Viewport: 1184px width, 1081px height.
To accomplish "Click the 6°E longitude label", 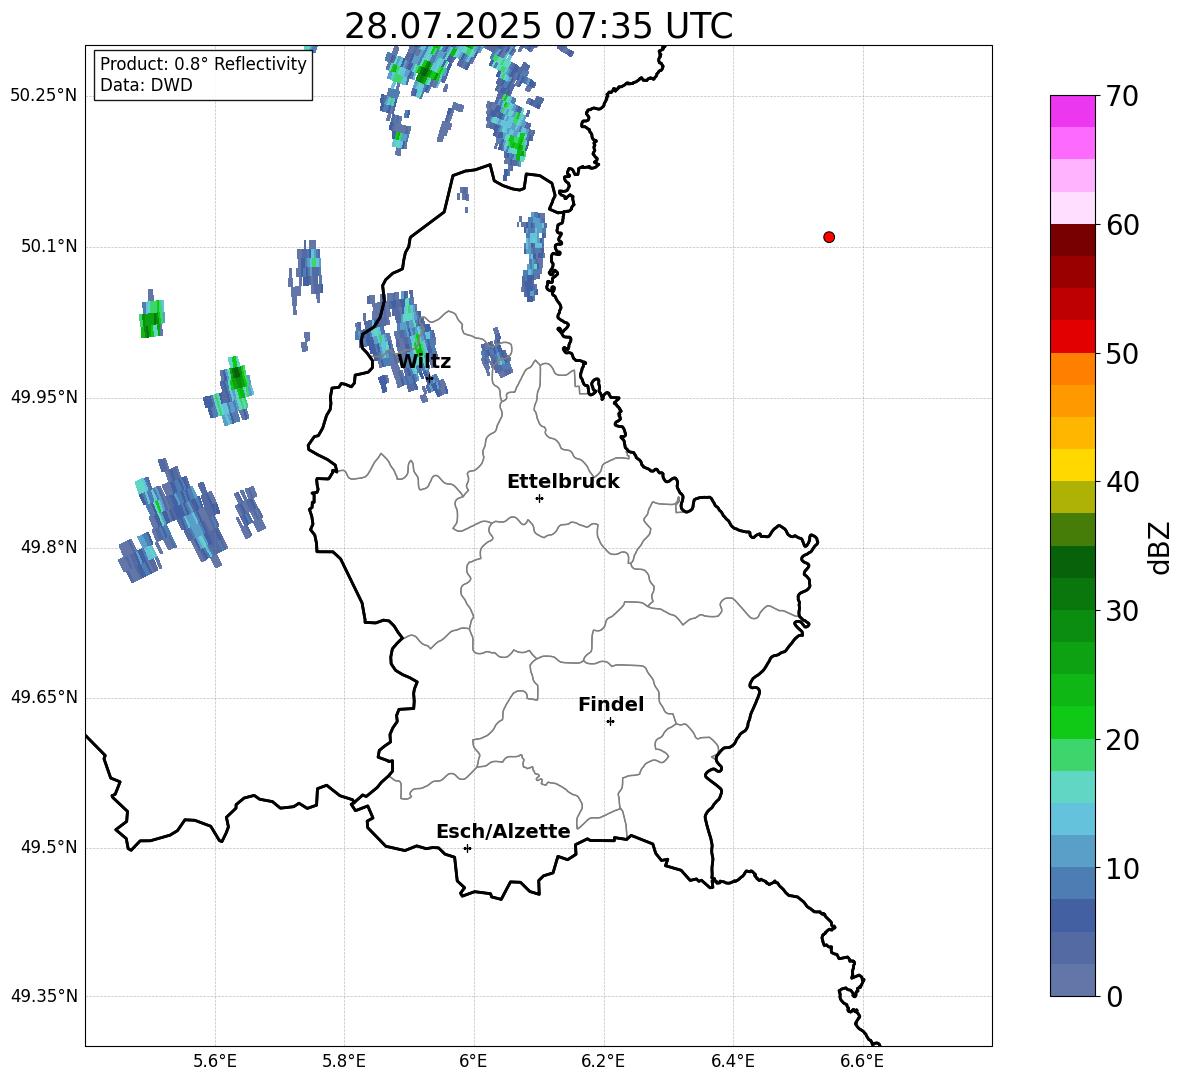I will (473, 1061).
